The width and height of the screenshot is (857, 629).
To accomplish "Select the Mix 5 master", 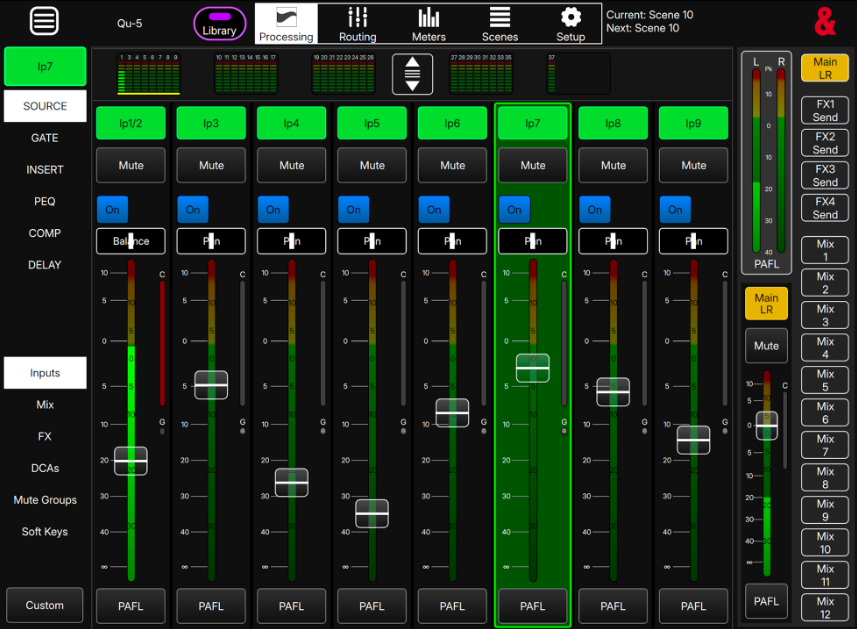I will (824, 380).
